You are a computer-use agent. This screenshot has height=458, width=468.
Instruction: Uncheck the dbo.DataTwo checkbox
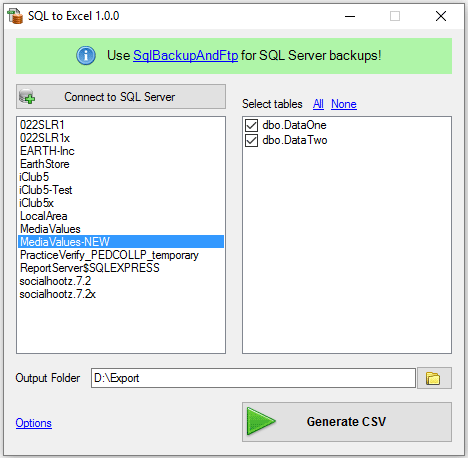pyautogui.click(x=251, y=141)
